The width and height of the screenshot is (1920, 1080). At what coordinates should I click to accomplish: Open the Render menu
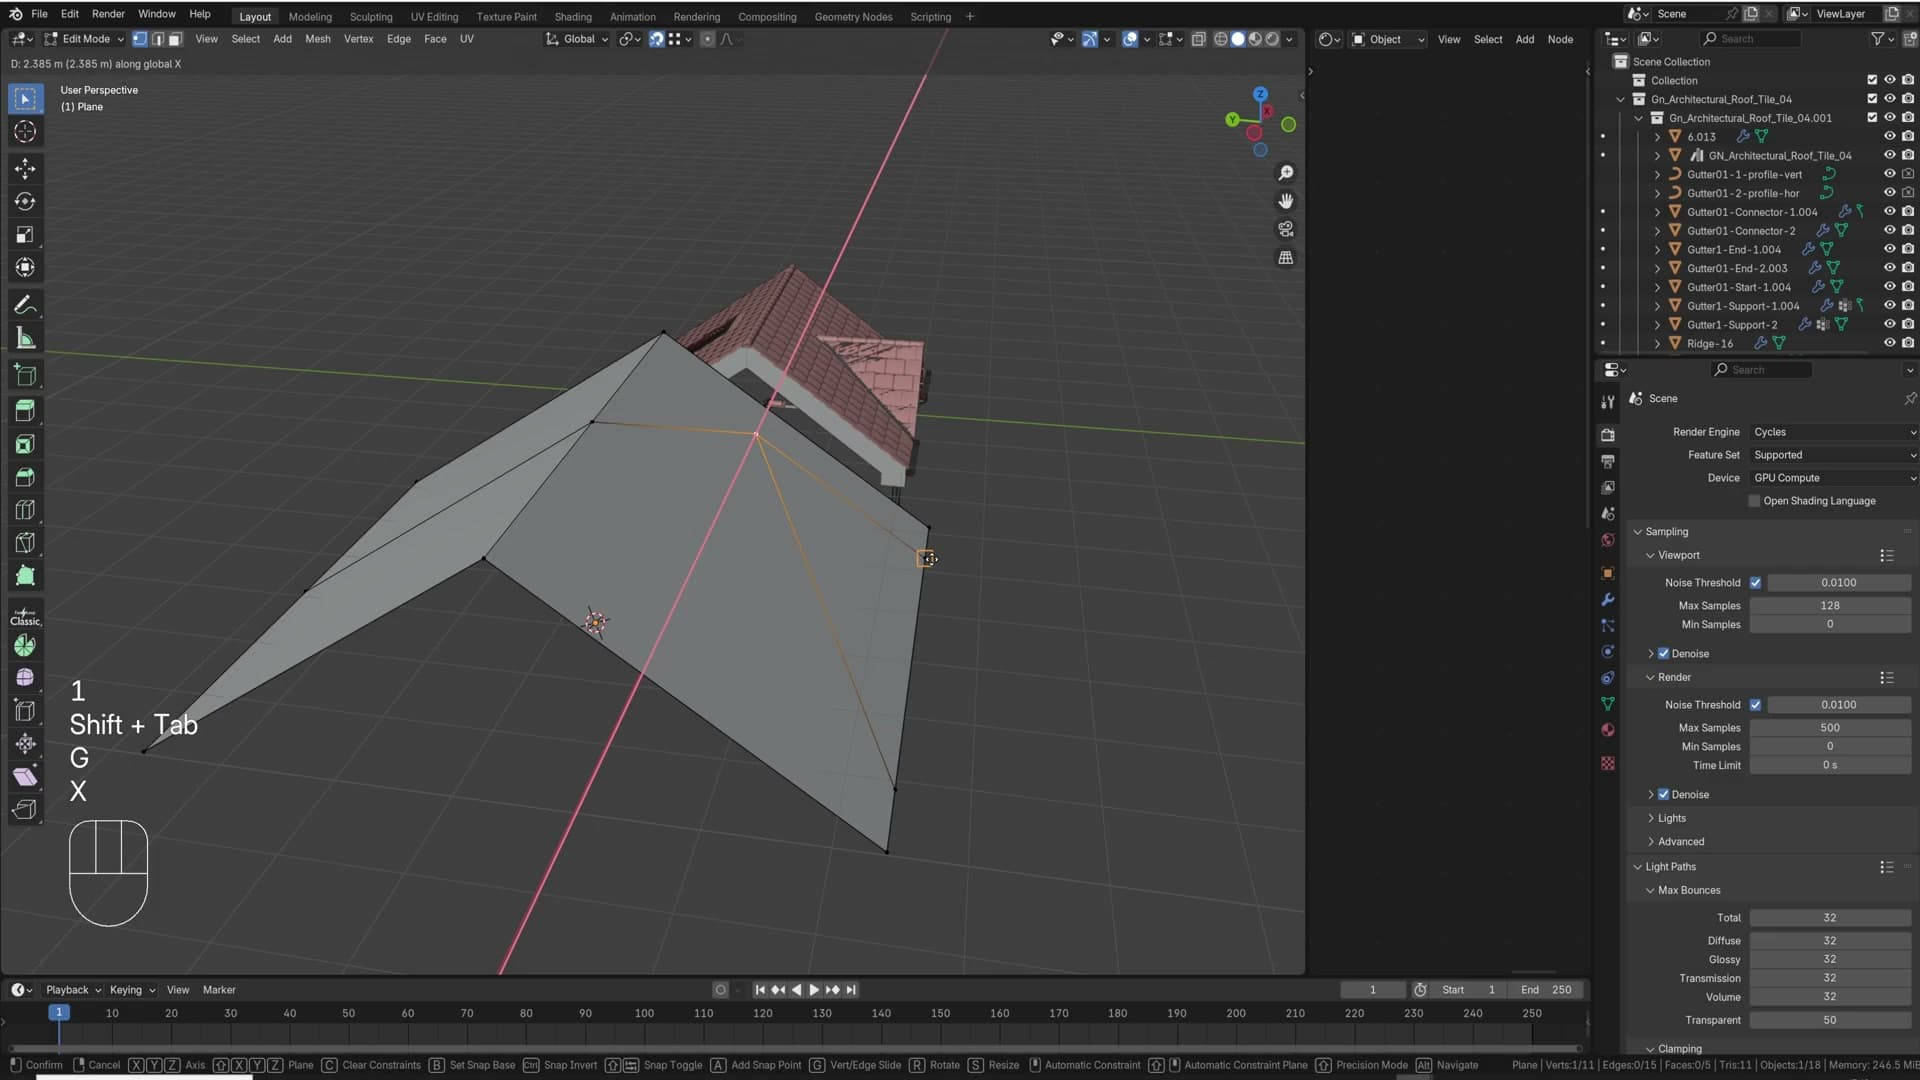tap(108, 14)
